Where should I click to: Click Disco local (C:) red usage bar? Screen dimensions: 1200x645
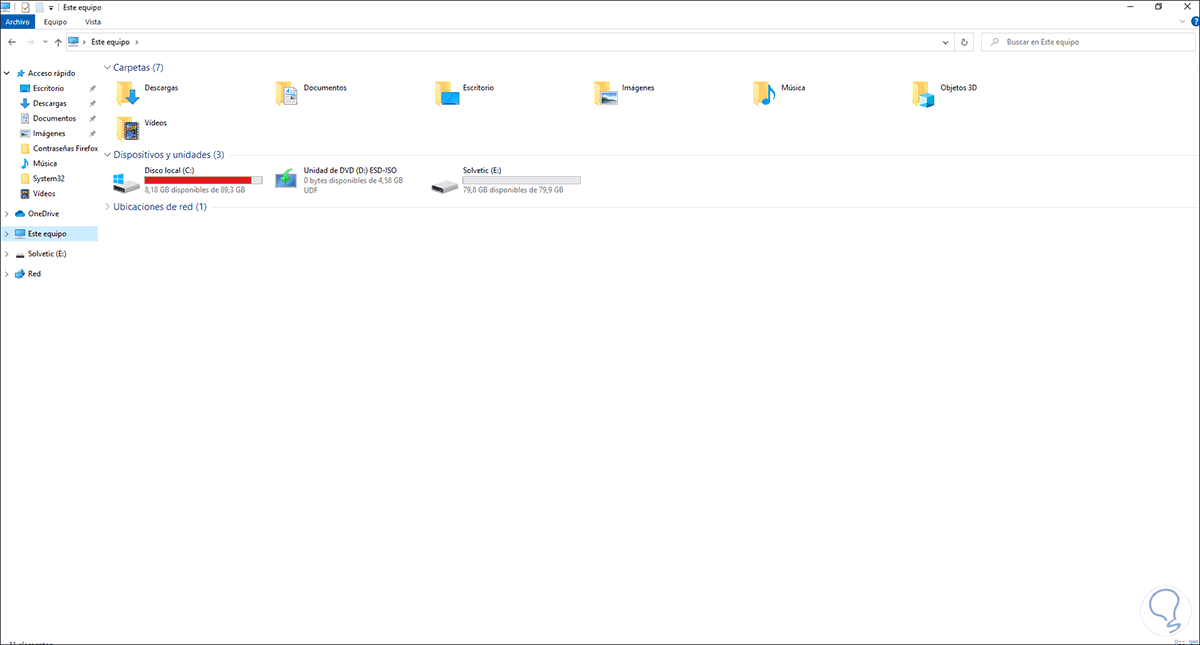coord(203,180)
